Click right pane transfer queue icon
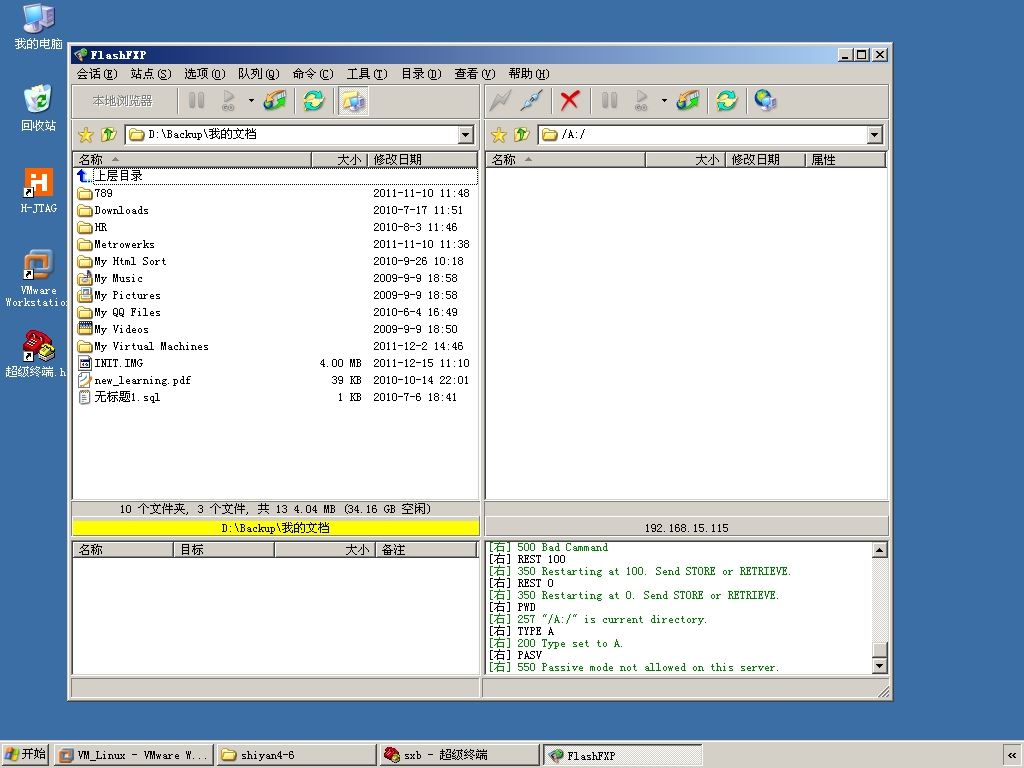Screen dimensions: 1024x768 pyautogui.click(x=688, y=101)
